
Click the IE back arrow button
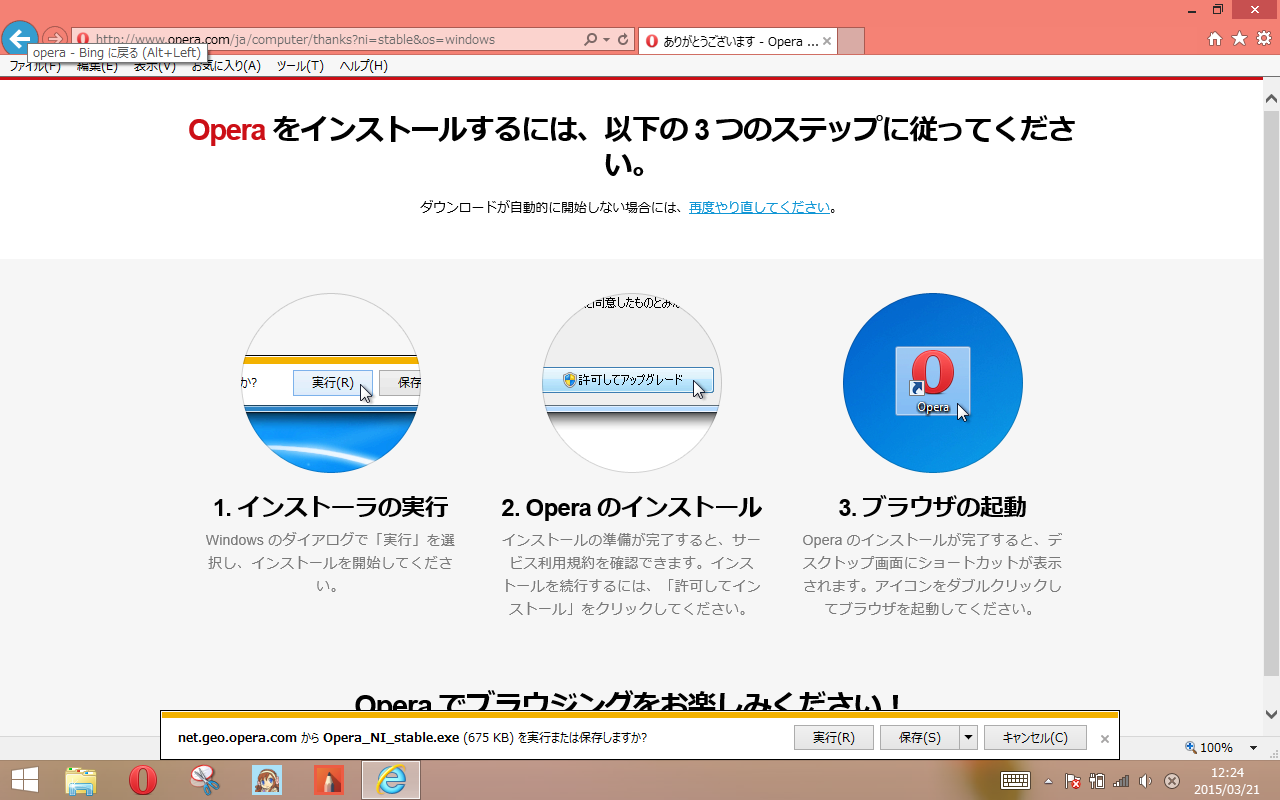pyautogui.click(x=19, y=39)
